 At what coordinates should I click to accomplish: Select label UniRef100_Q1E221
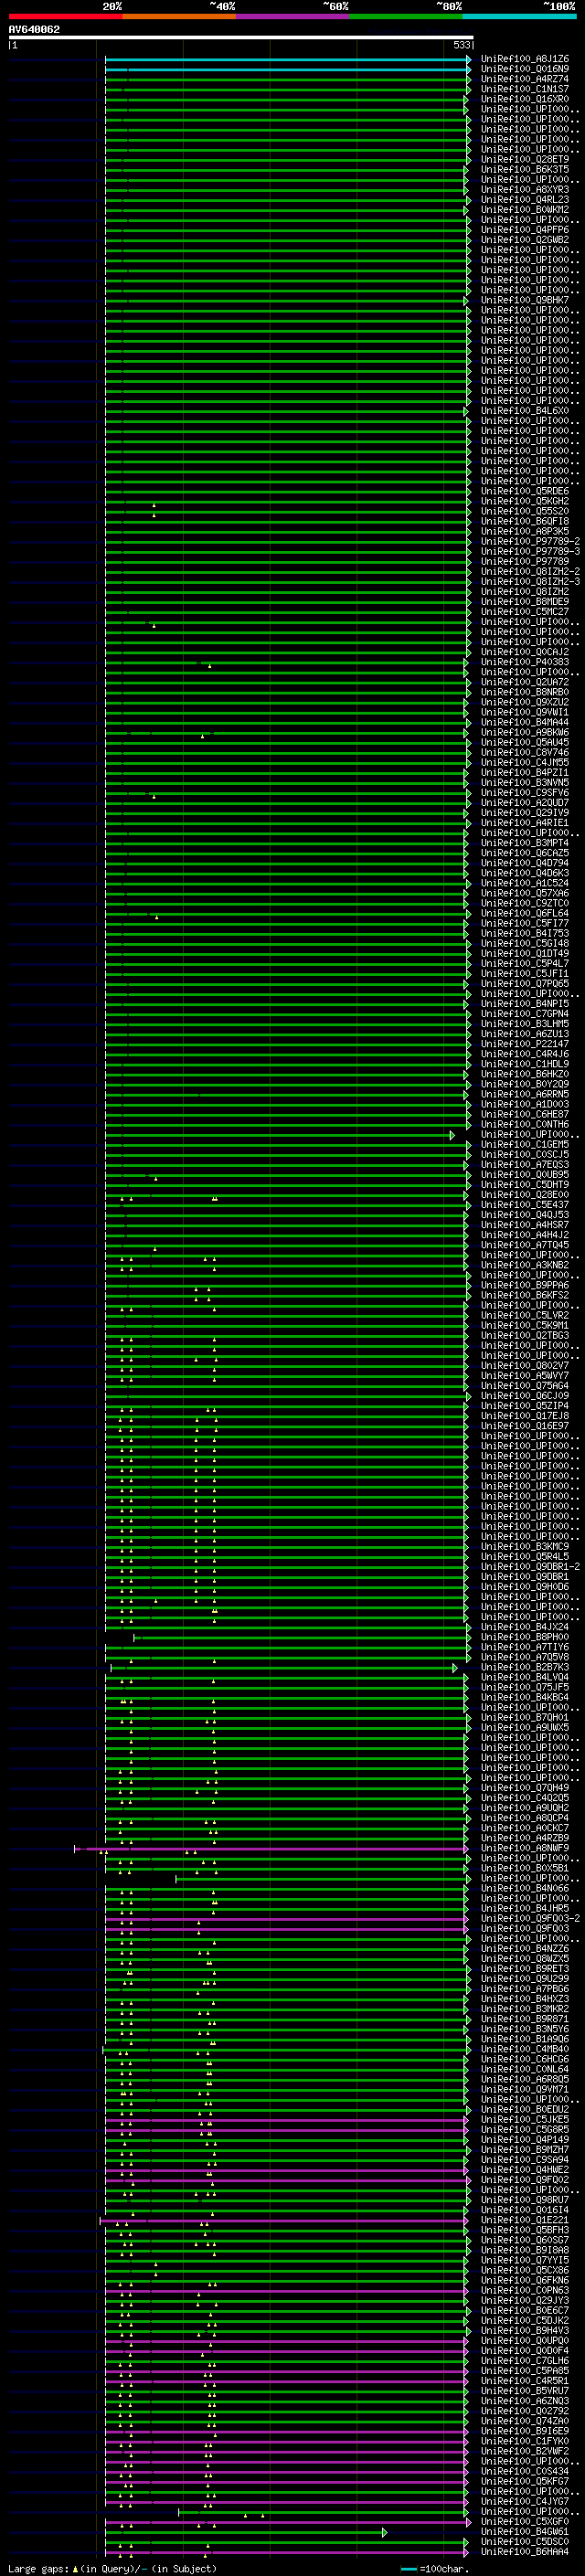click(x=525, y=2219)
